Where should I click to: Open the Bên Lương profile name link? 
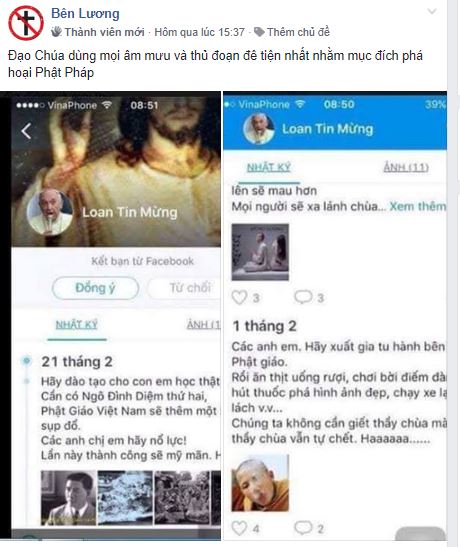click(85, 14)
